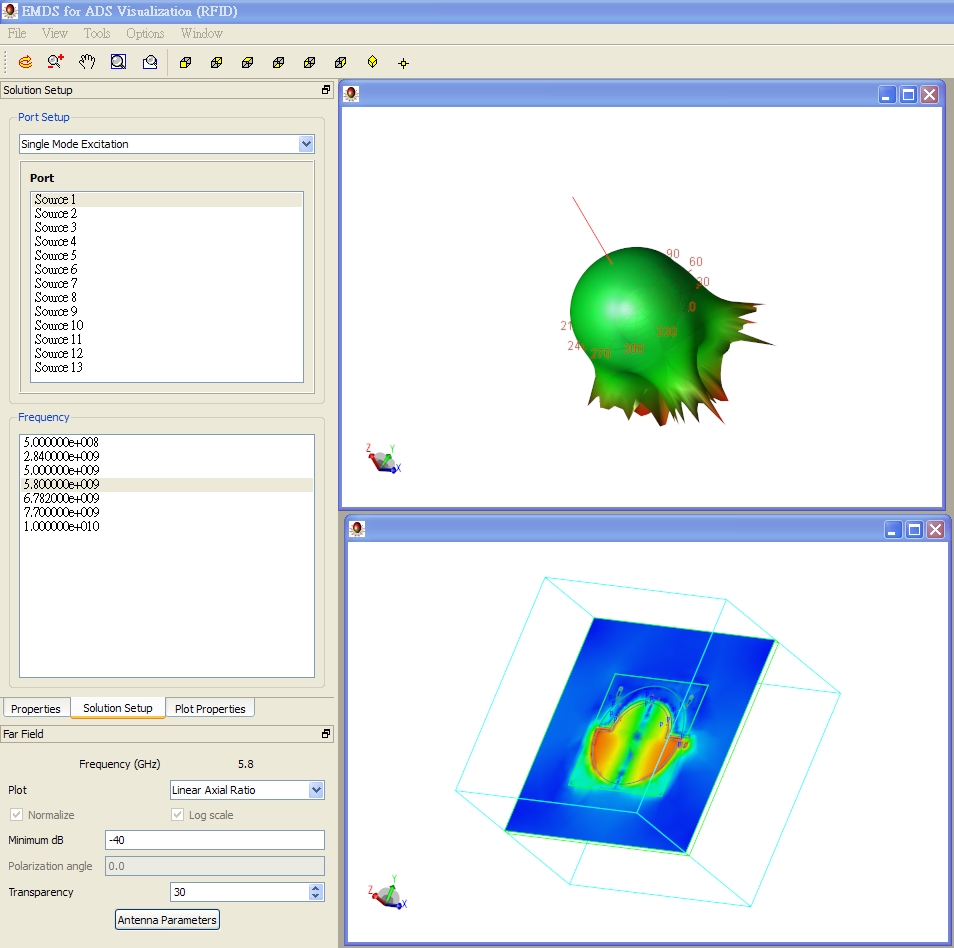This screenshot has width=954, height=948.
Task: Switch to top face cube view
Action: [248, 62]
